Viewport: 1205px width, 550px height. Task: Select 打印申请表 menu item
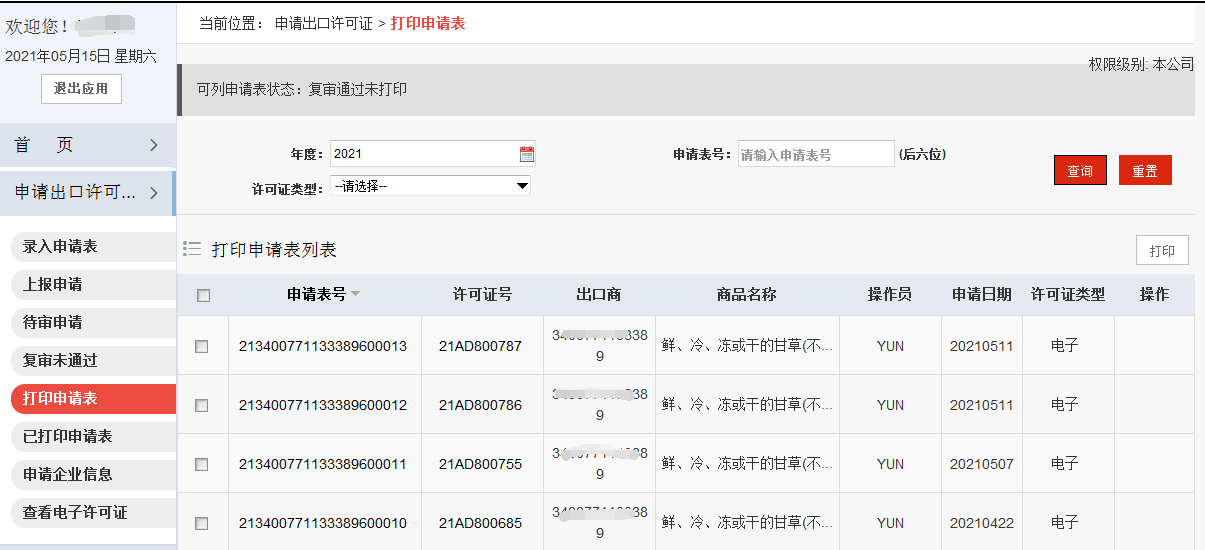point(93,398)
